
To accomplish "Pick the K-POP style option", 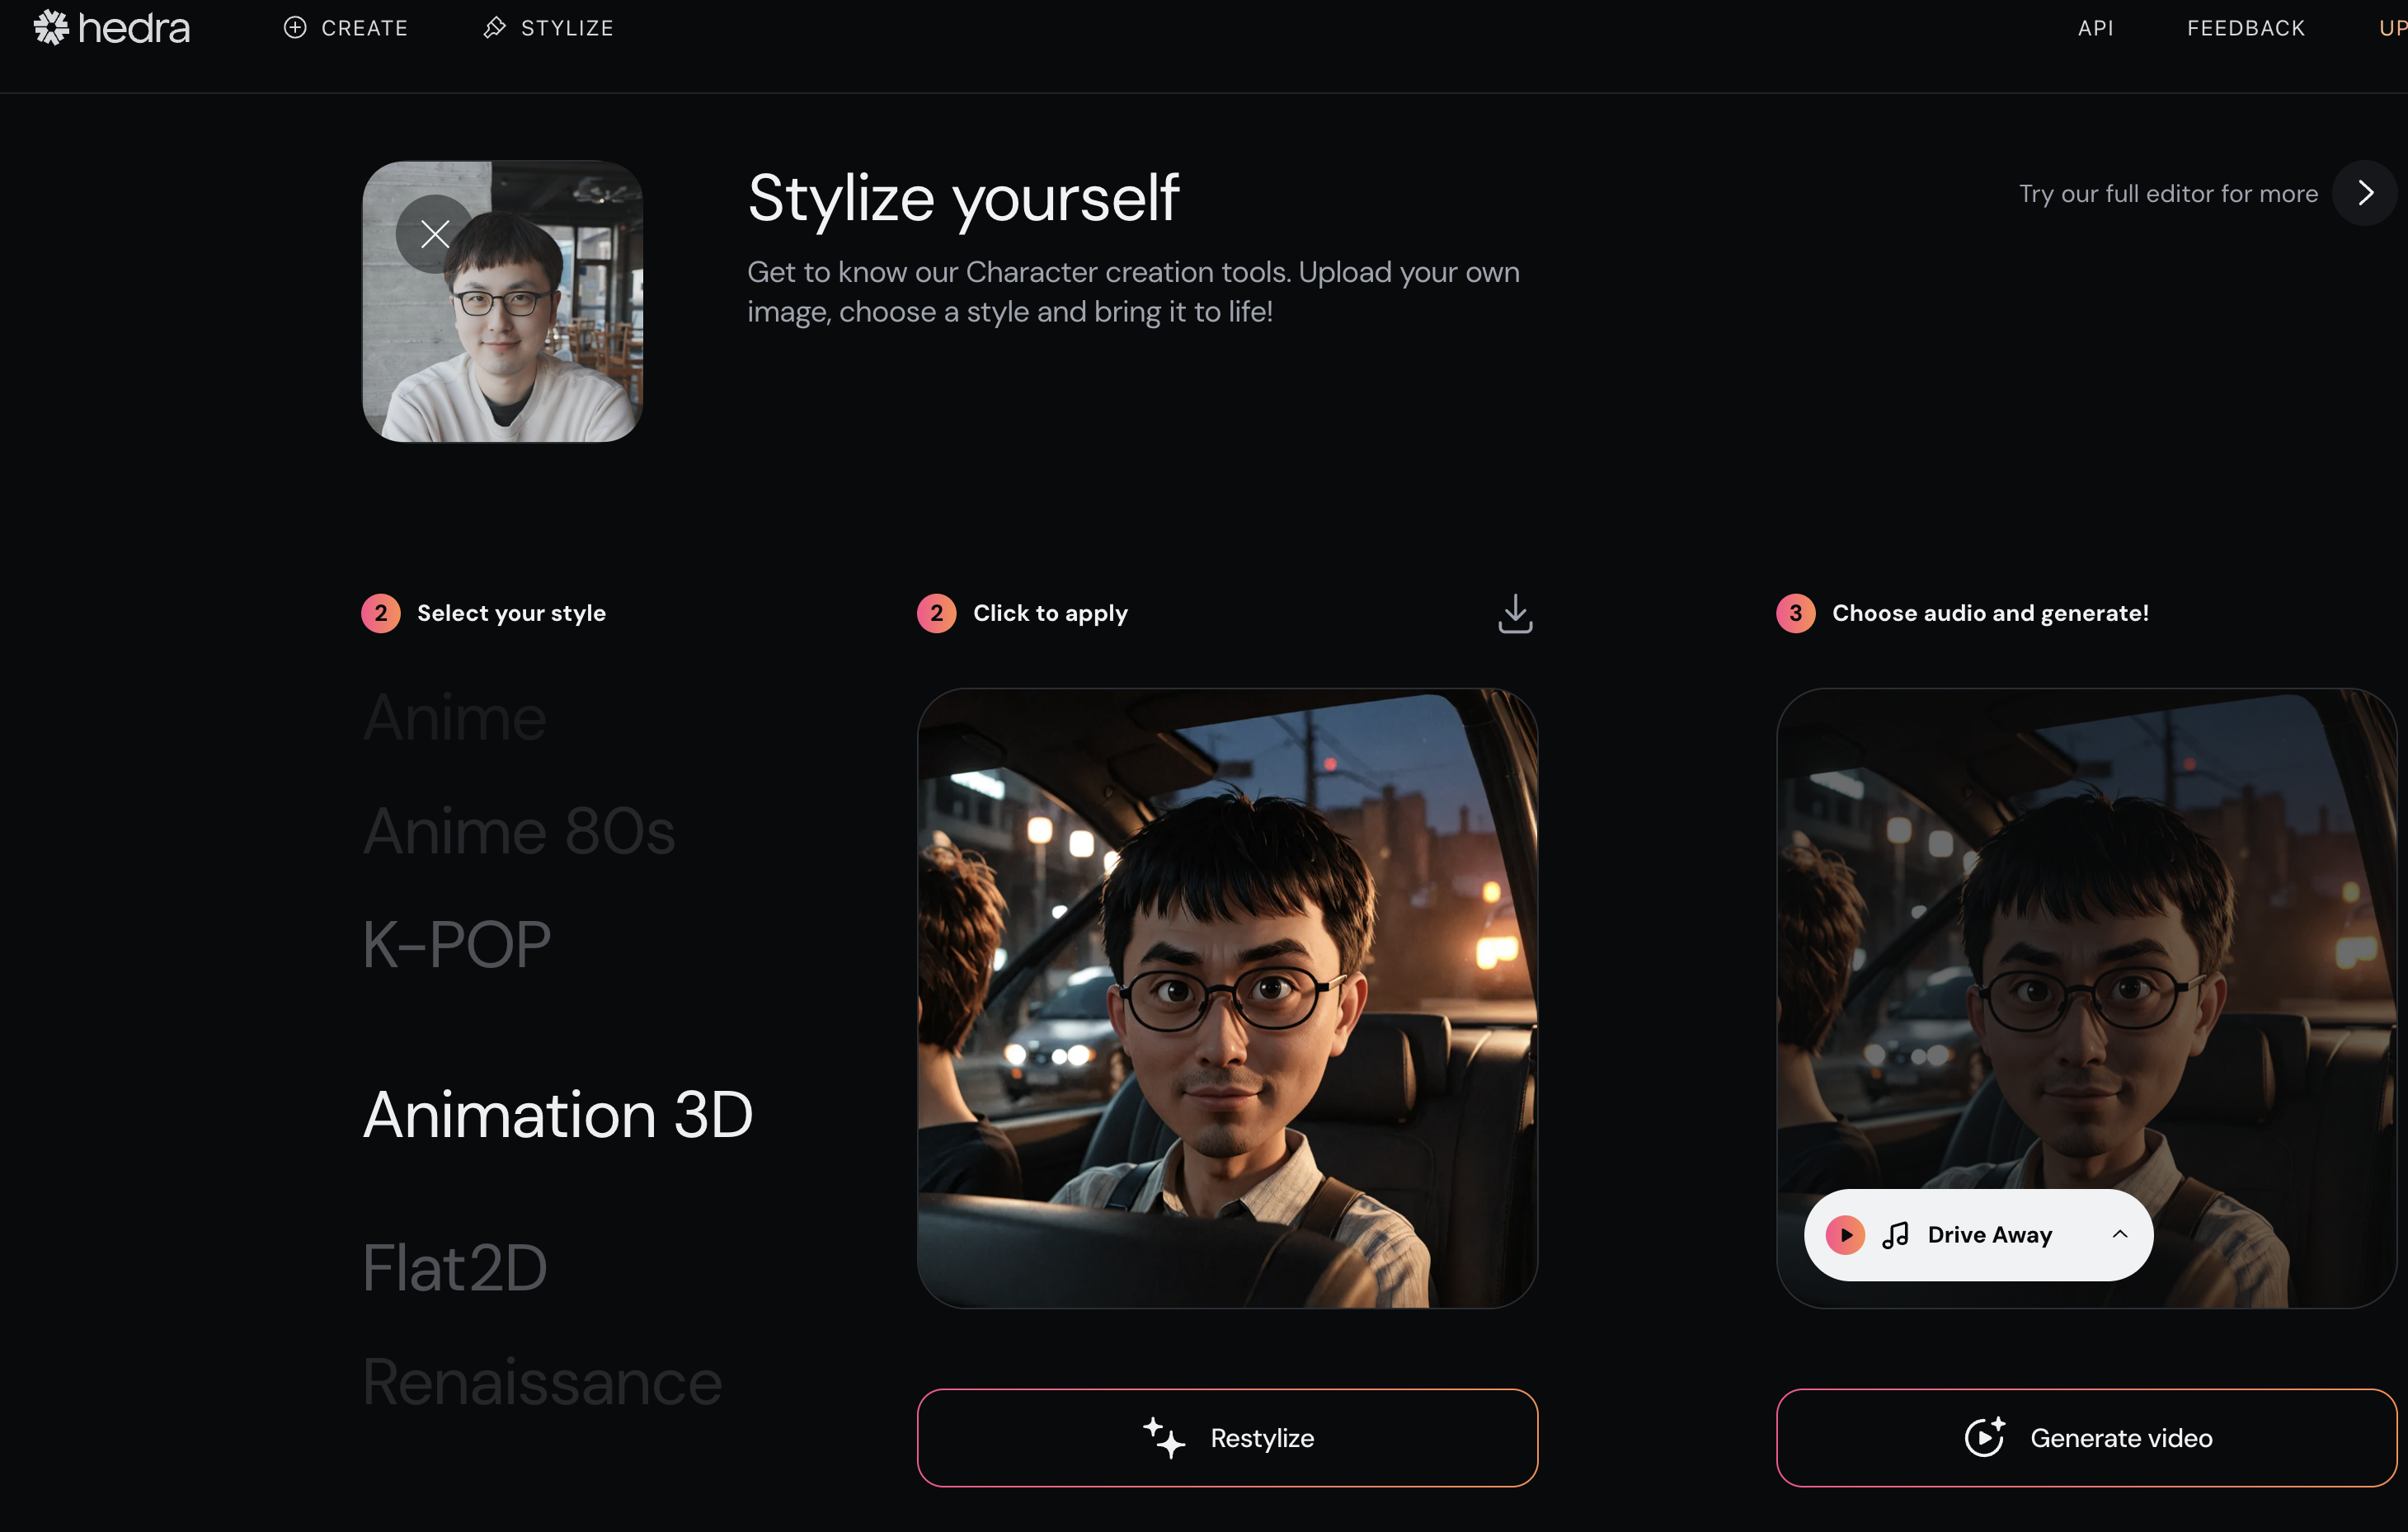I will (457, 945).
